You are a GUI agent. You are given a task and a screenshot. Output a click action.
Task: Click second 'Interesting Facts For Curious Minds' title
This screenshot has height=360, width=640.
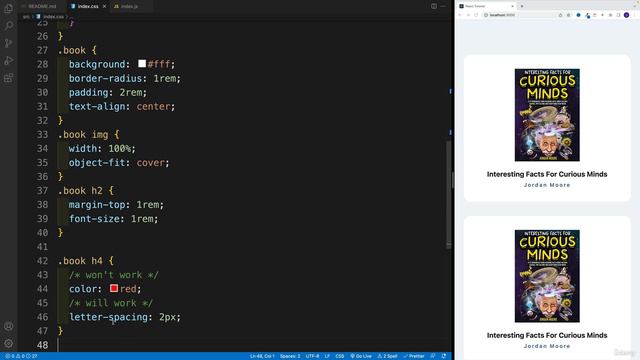[x=547, y=335]
